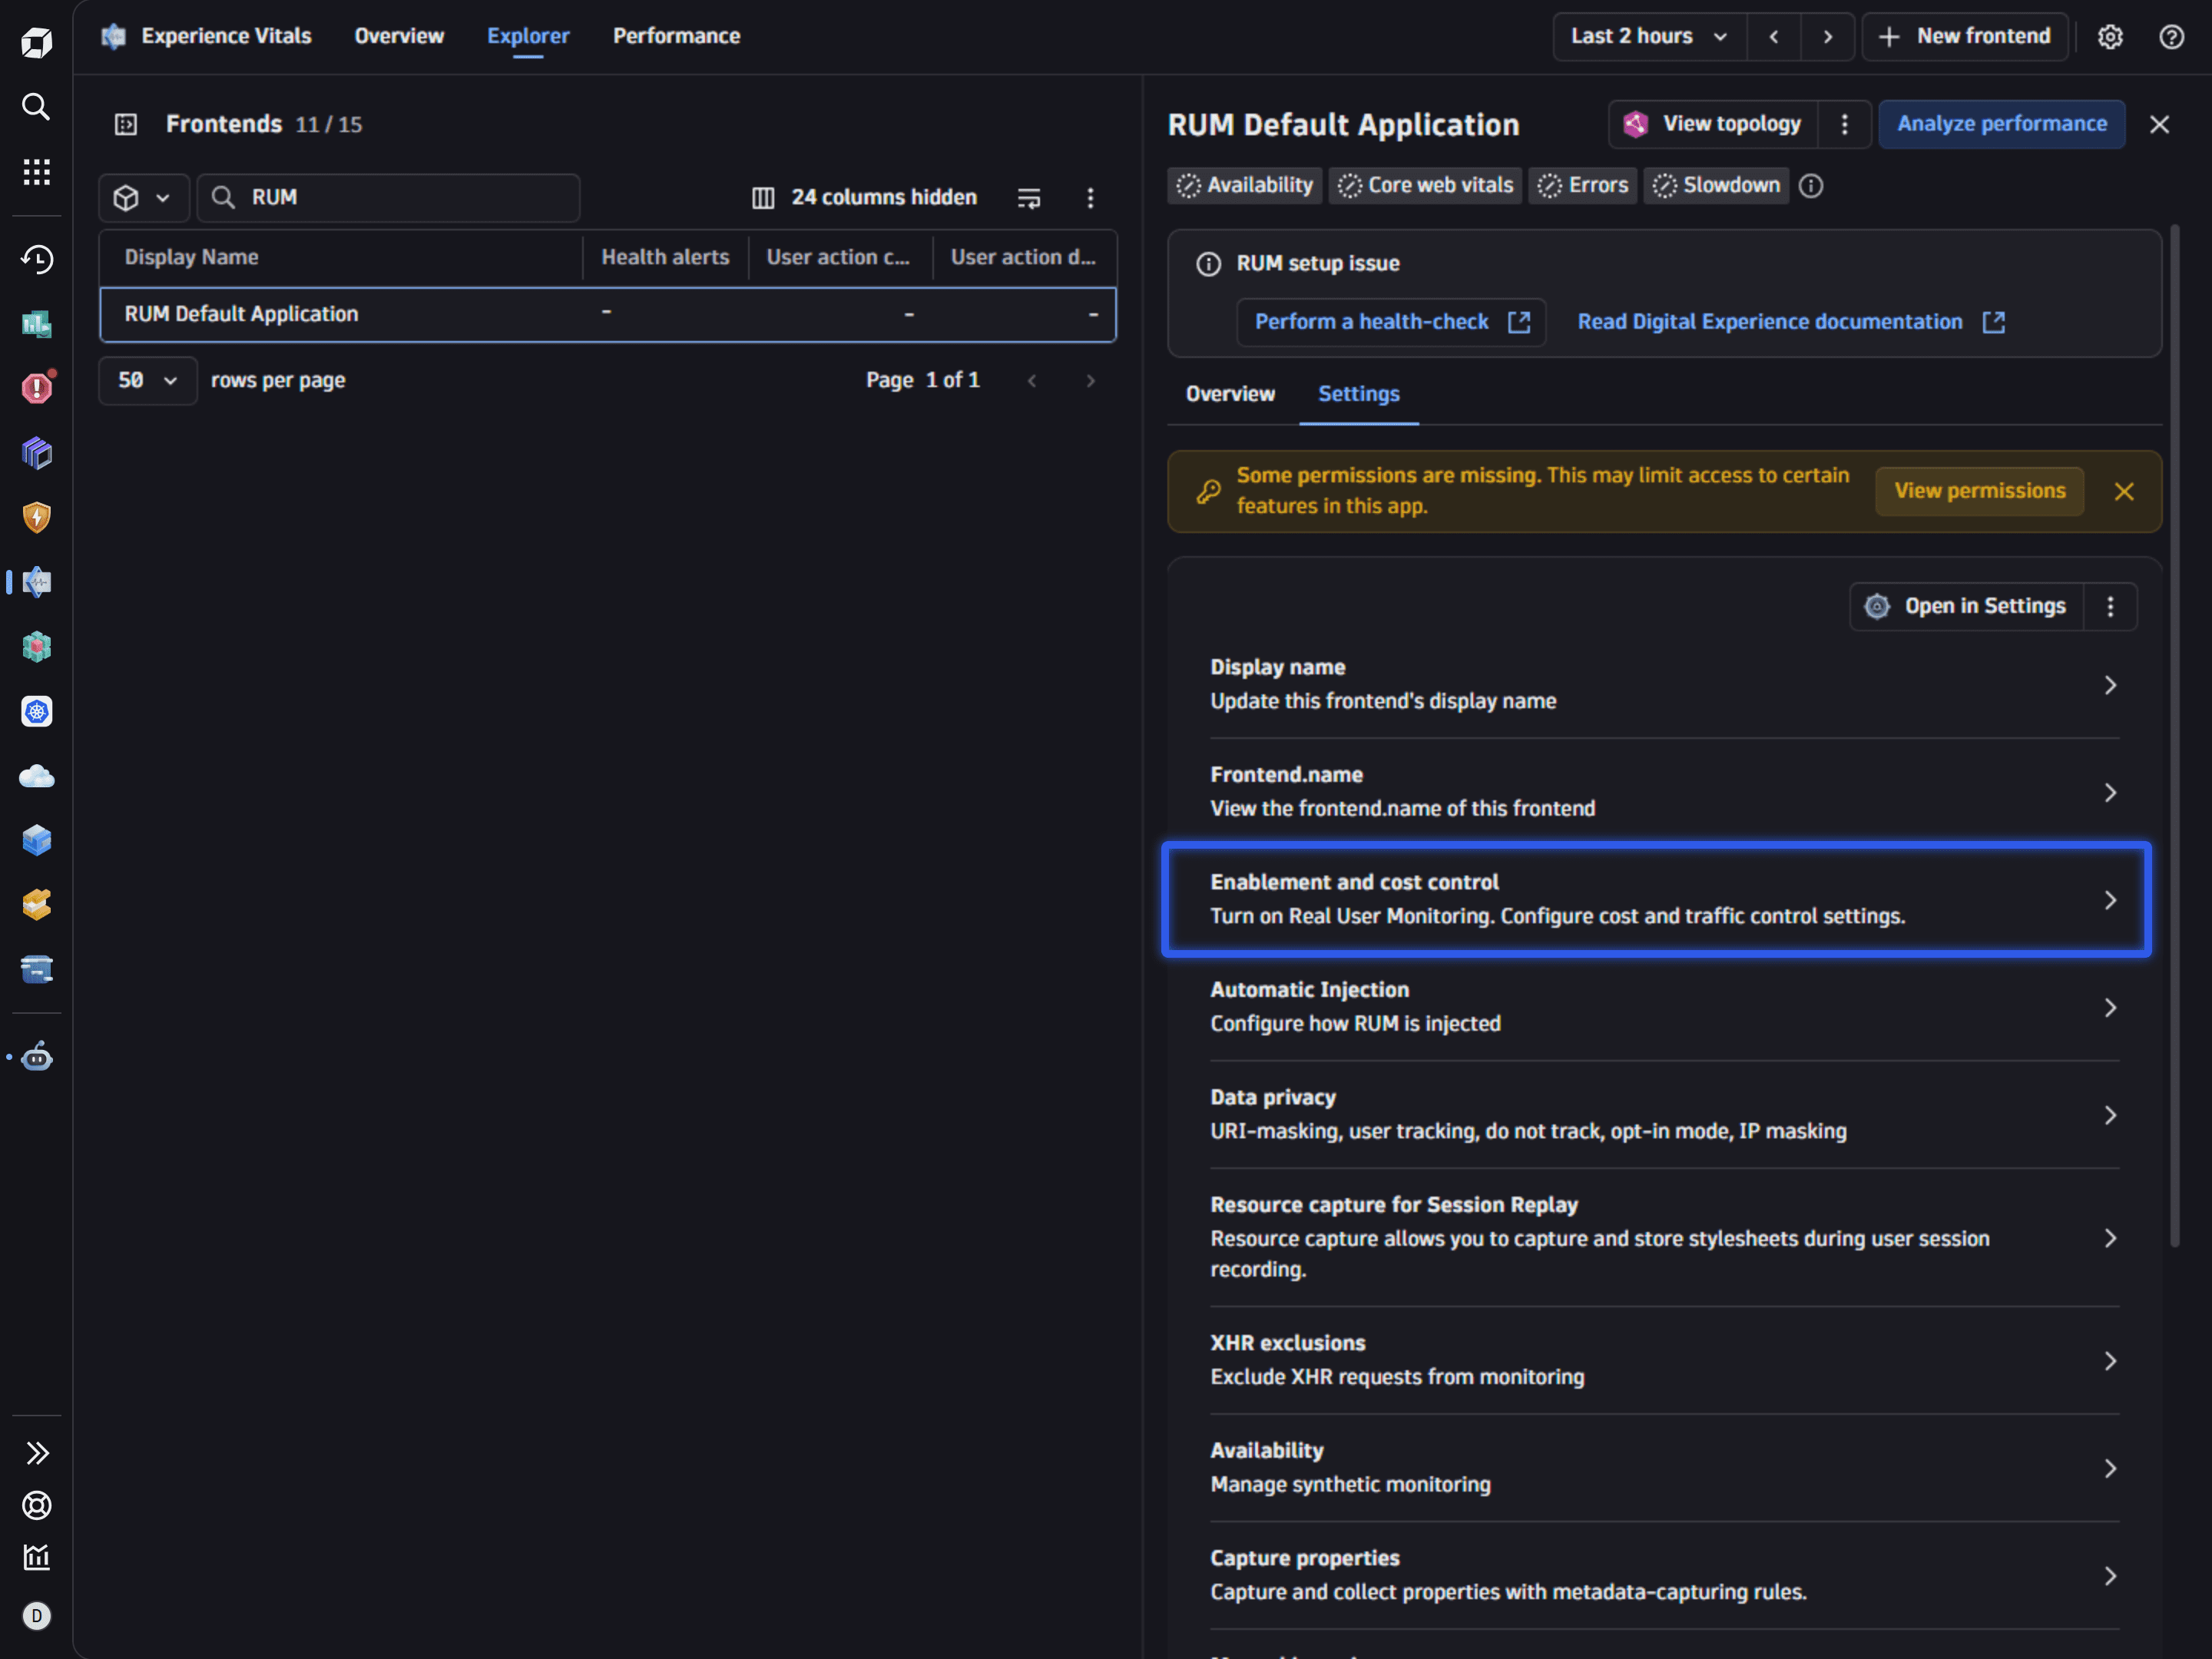The image size is (2212, 1659).
Task: Toggle the line wrap icon in table toolbar
Action: pyautogui.click(x=1028, y=198)
